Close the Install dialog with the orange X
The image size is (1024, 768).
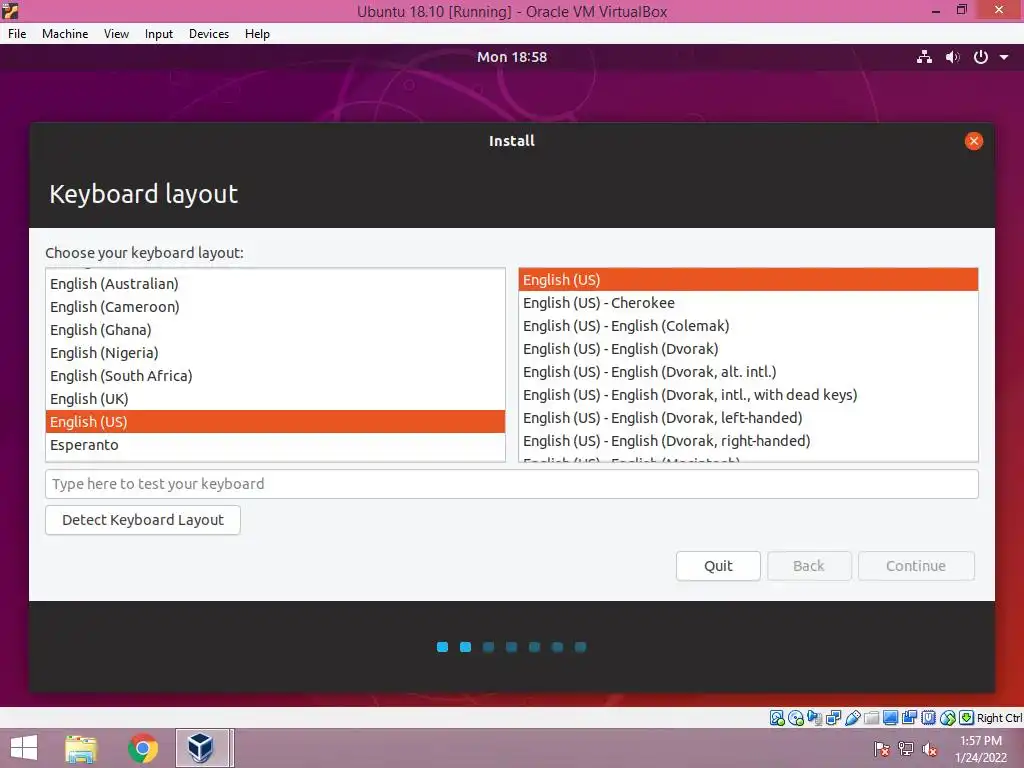click(x=973, y=141)
